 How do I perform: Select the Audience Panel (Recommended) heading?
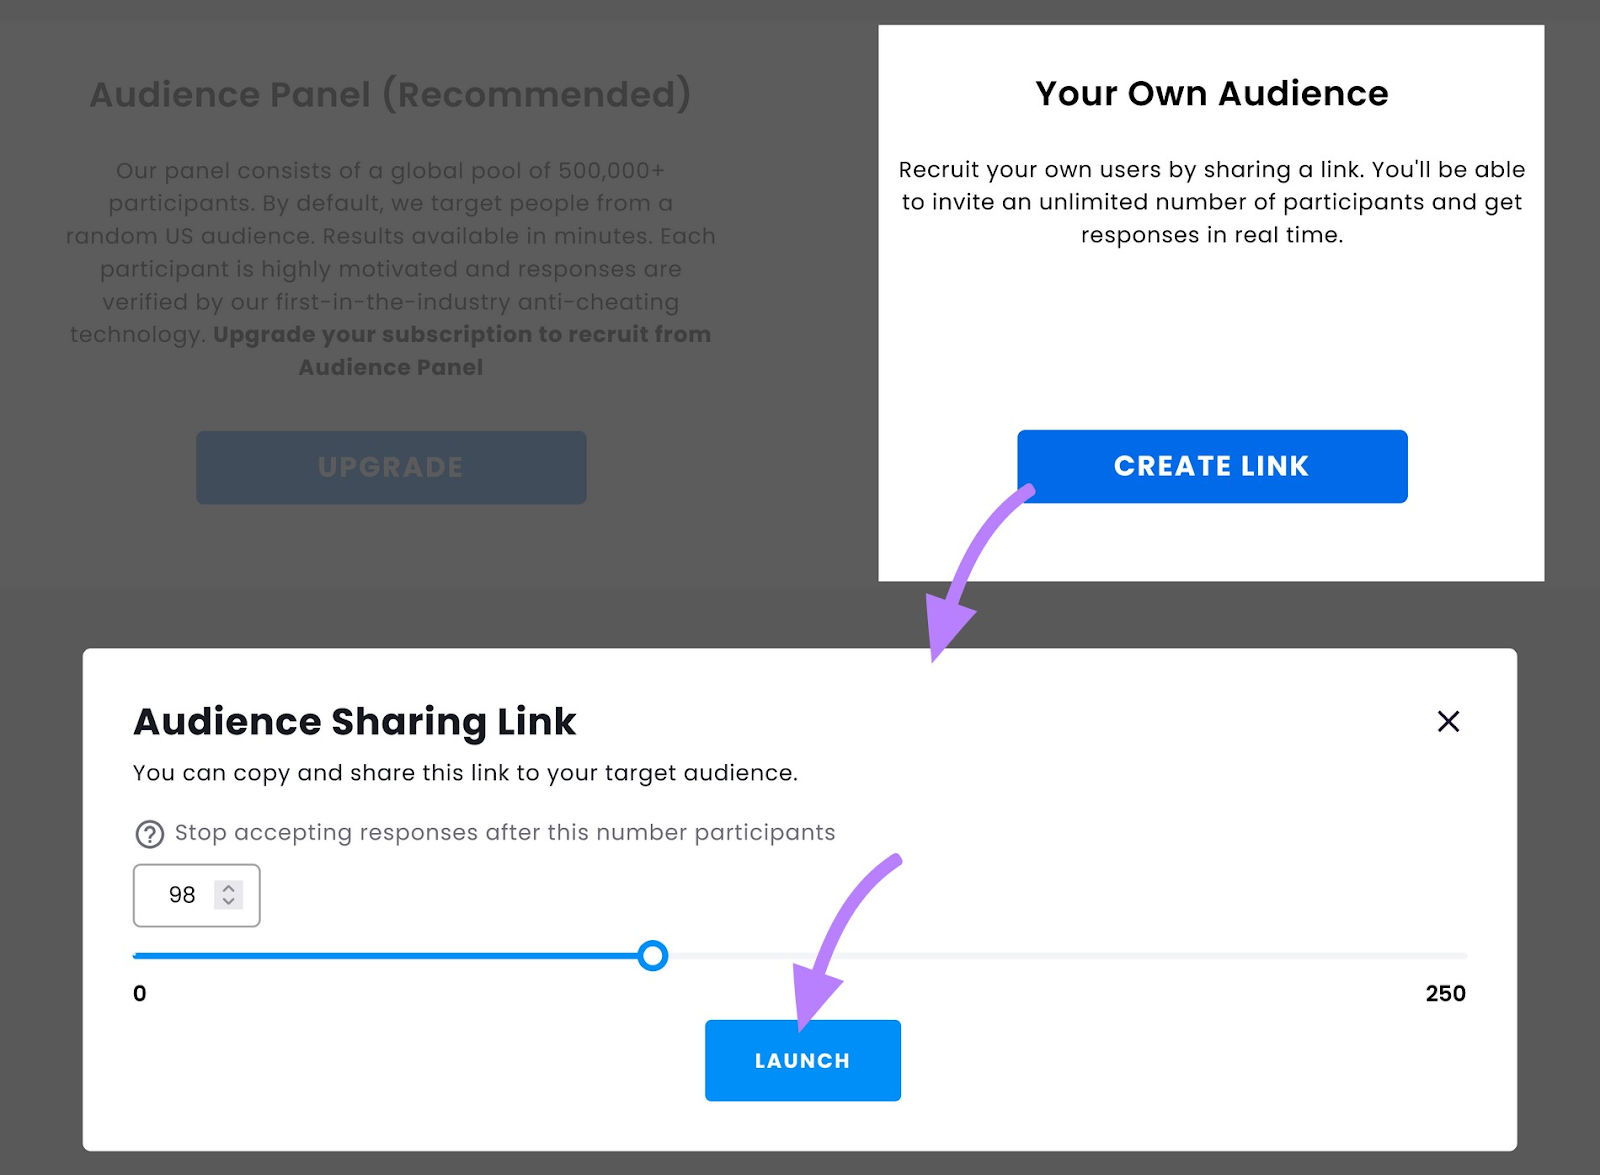pyautogui.click(x=390, y=94)
